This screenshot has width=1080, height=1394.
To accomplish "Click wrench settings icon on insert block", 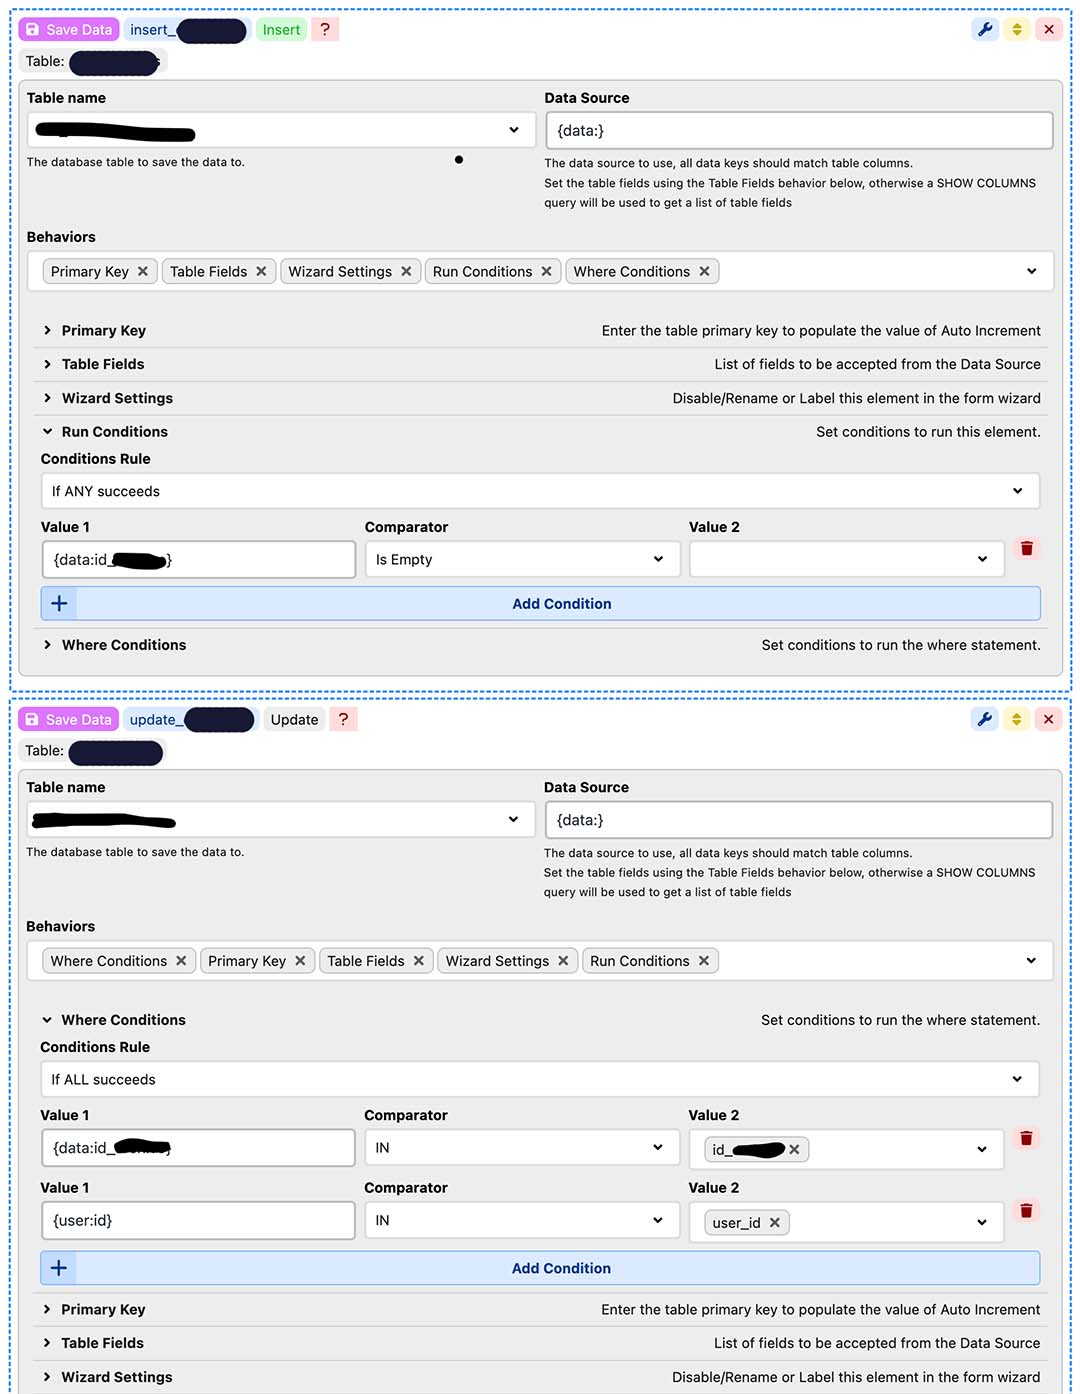I will pyautogui.click(x=985, y=29).
